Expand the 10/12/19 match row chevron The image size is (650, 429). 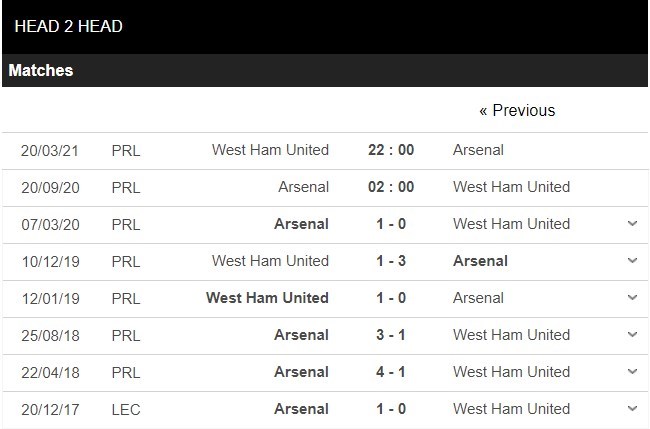click(632, 261)
